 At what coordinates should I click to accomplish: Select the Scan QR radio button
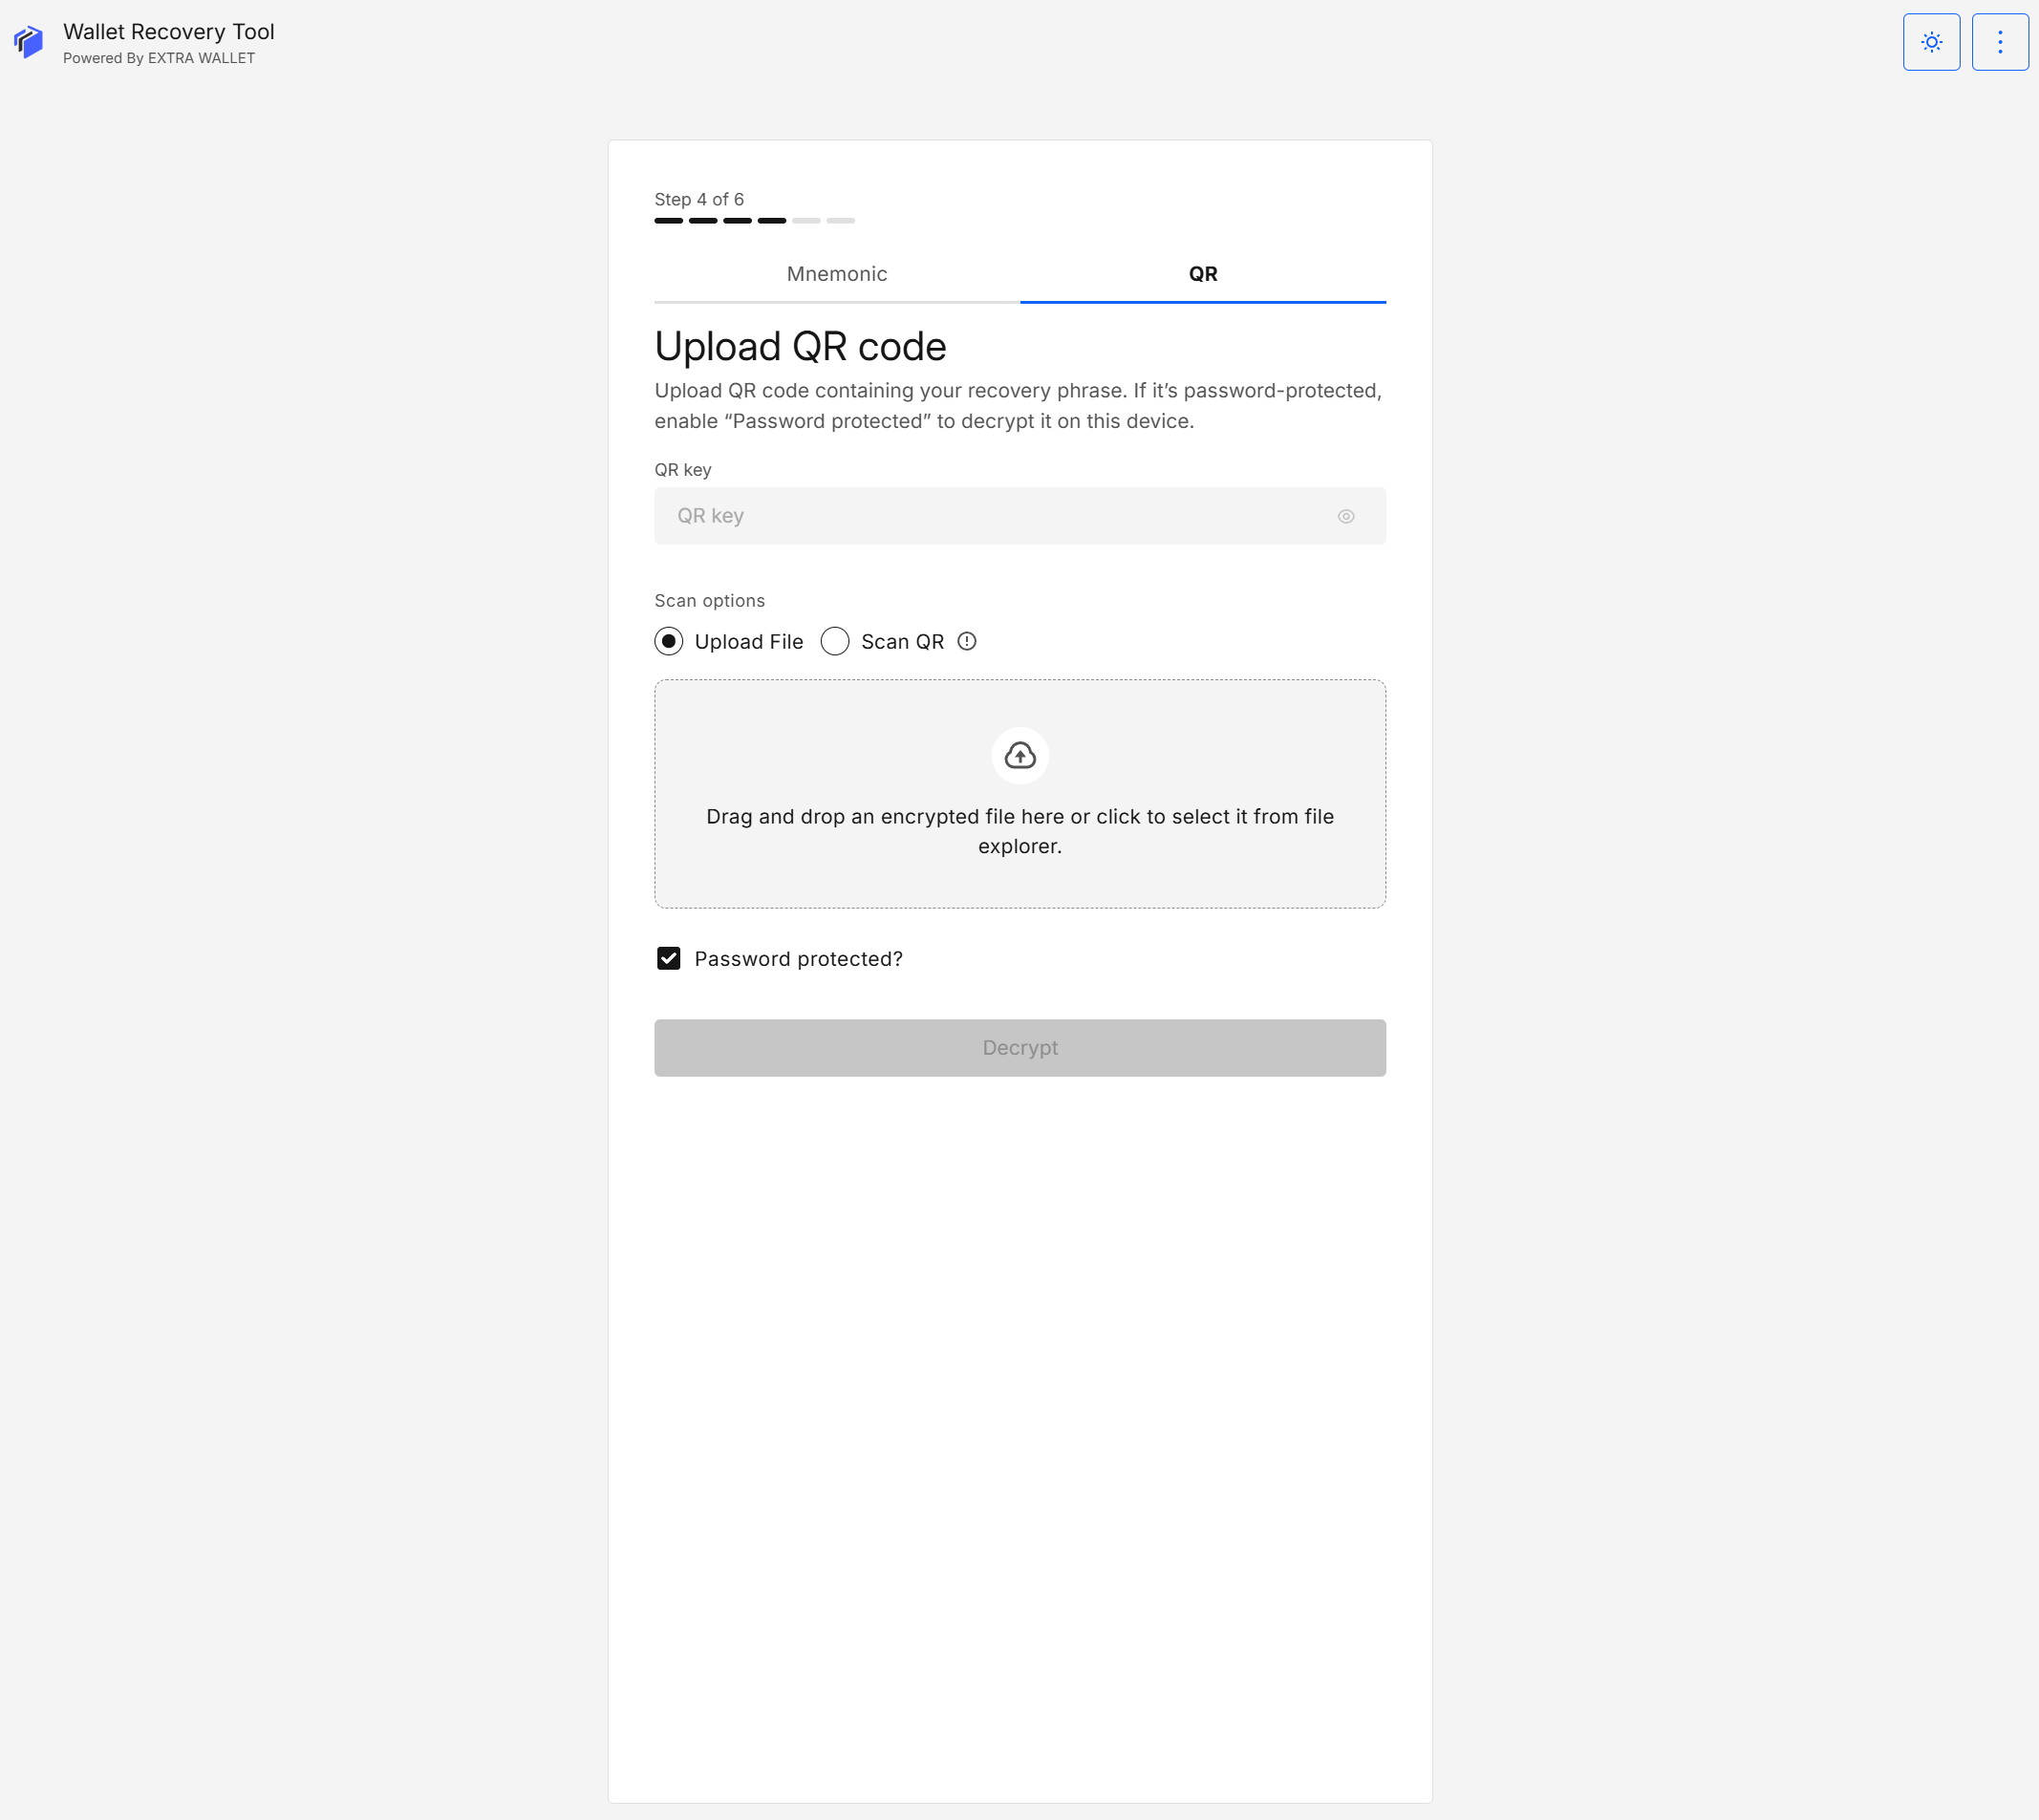pos(834,641)
